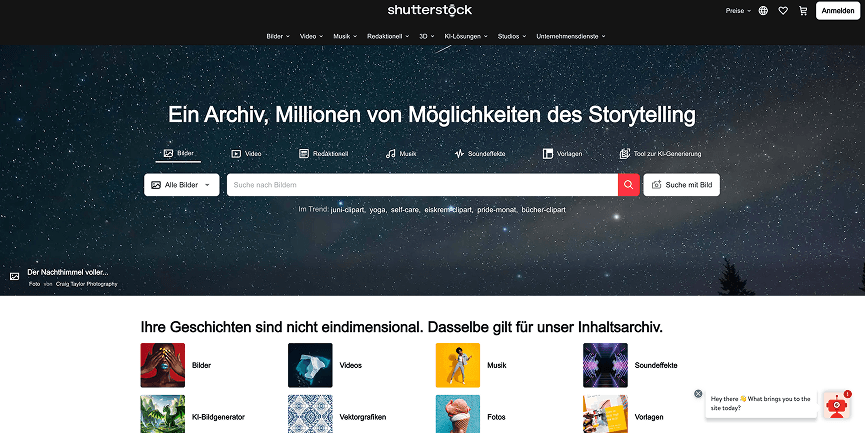Screen dimensions: 865x433
Task: Open the language globe icon
Action: coord(763,10)
